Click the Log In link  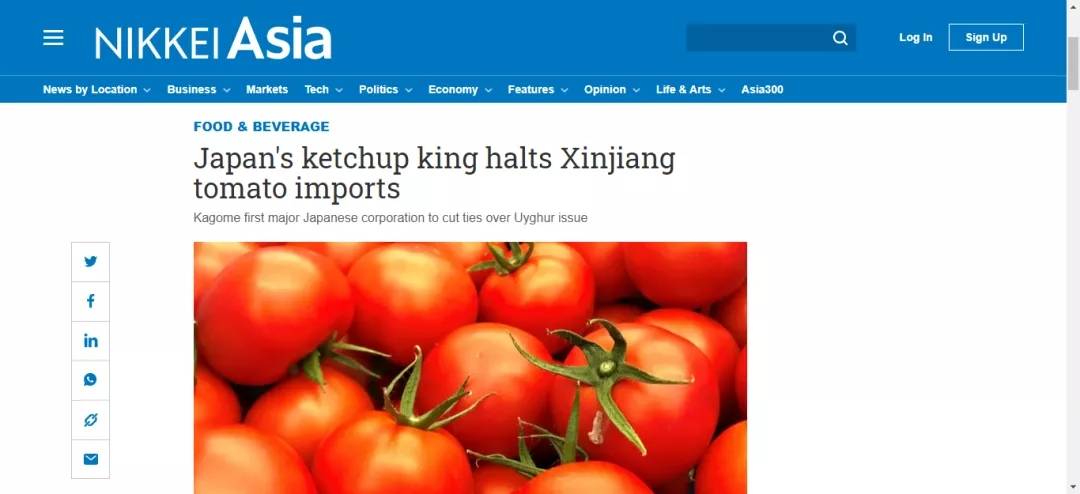915,37
